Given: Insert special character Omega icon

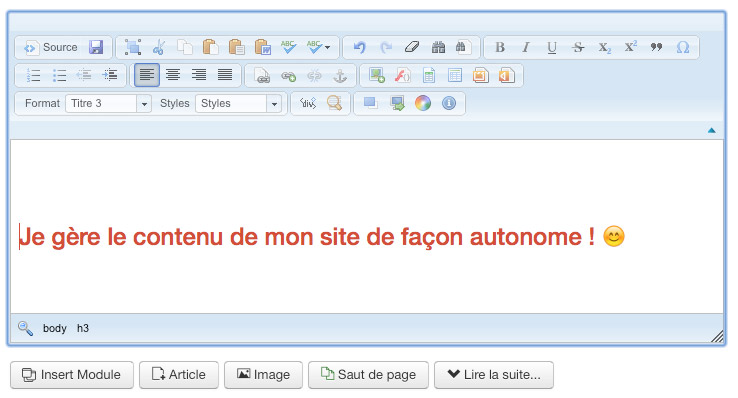Looking at the screenshot, I should (x=682, y=47).
